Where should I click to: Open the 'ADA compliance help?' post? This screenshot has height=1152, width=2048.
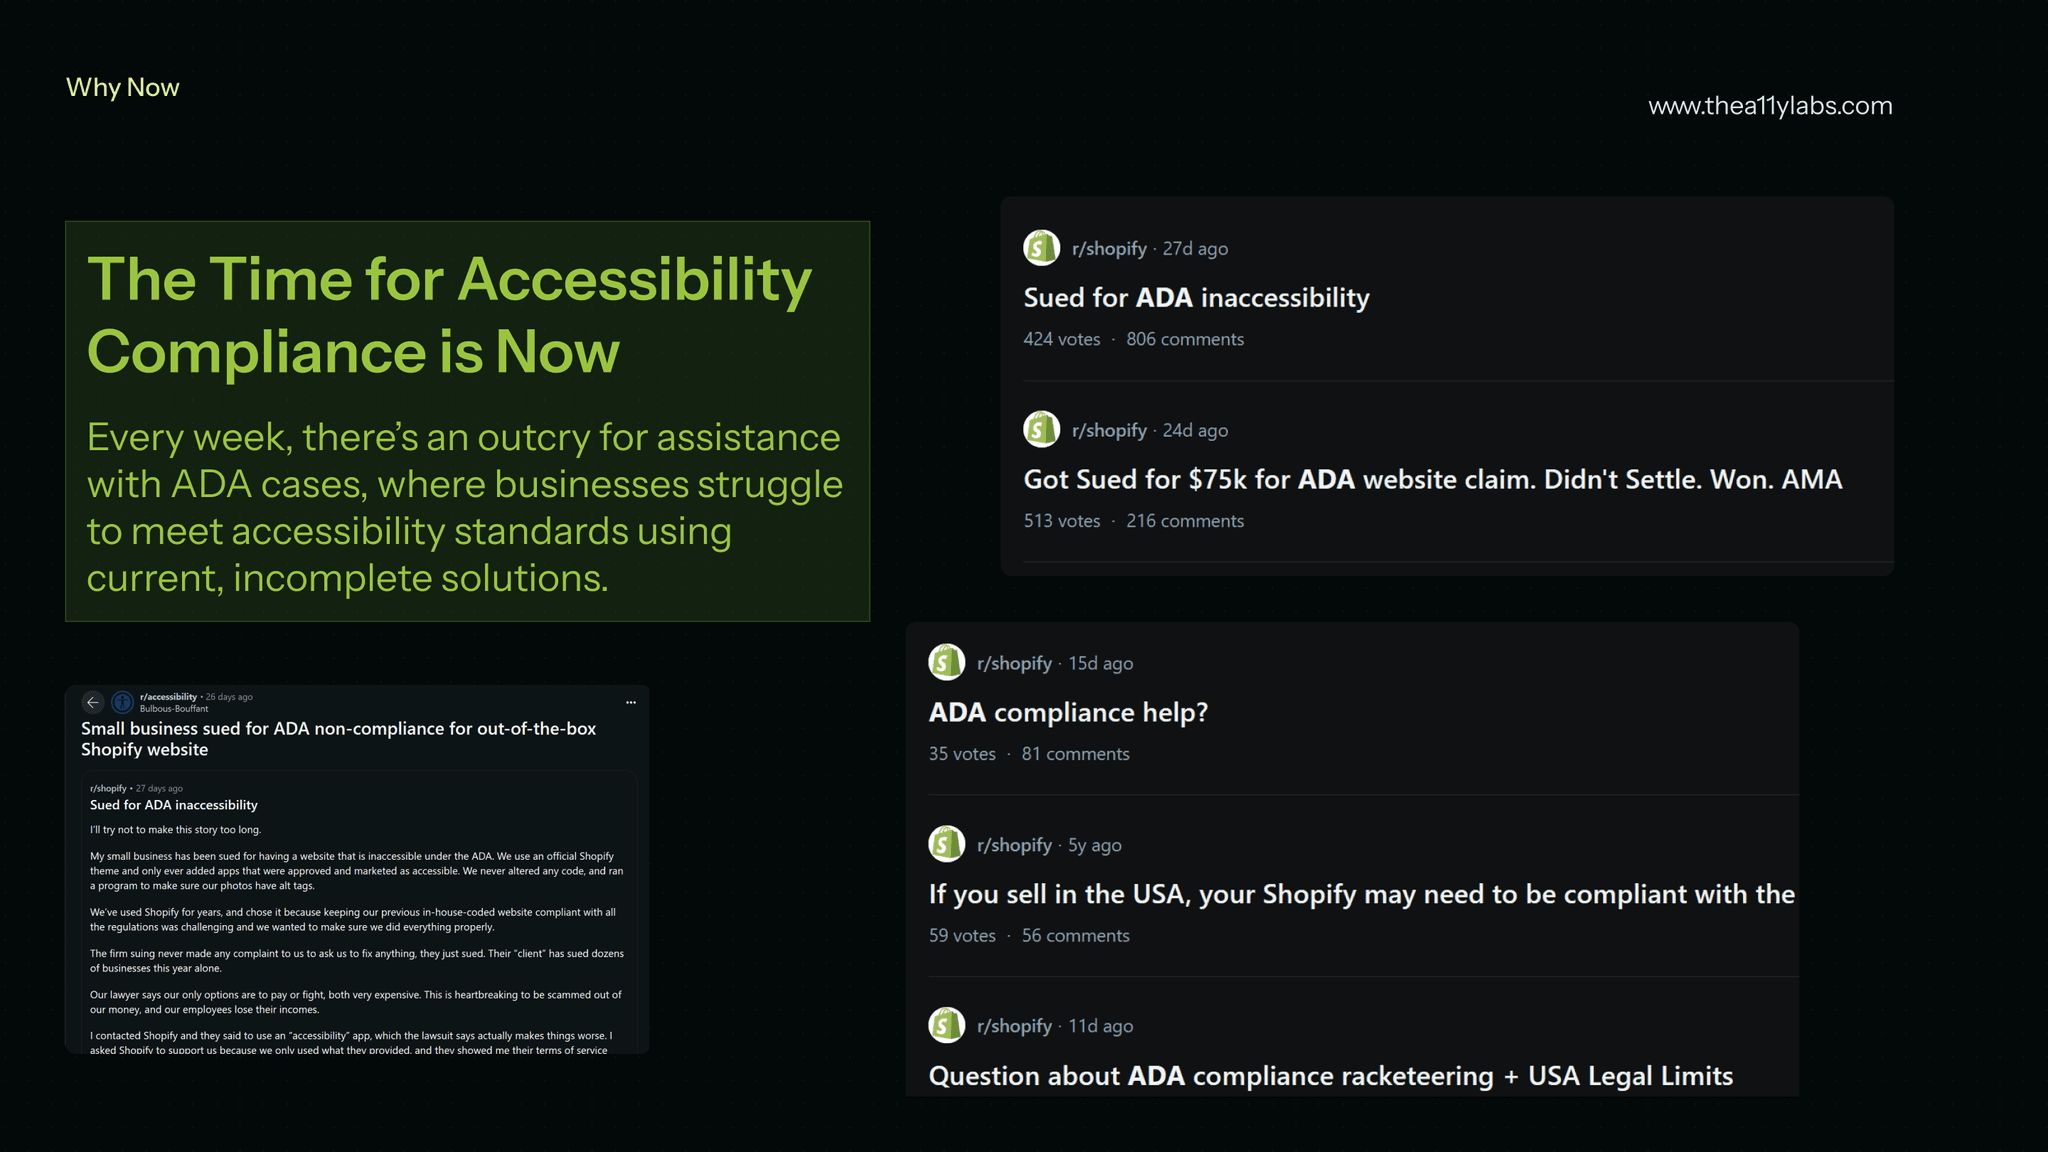tap(1068, 713)
